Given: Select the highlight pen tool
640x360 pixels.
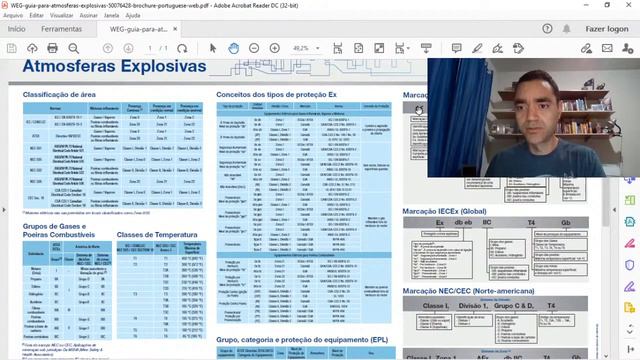Looking at the screenshot, I should click(x=477, y=48).
